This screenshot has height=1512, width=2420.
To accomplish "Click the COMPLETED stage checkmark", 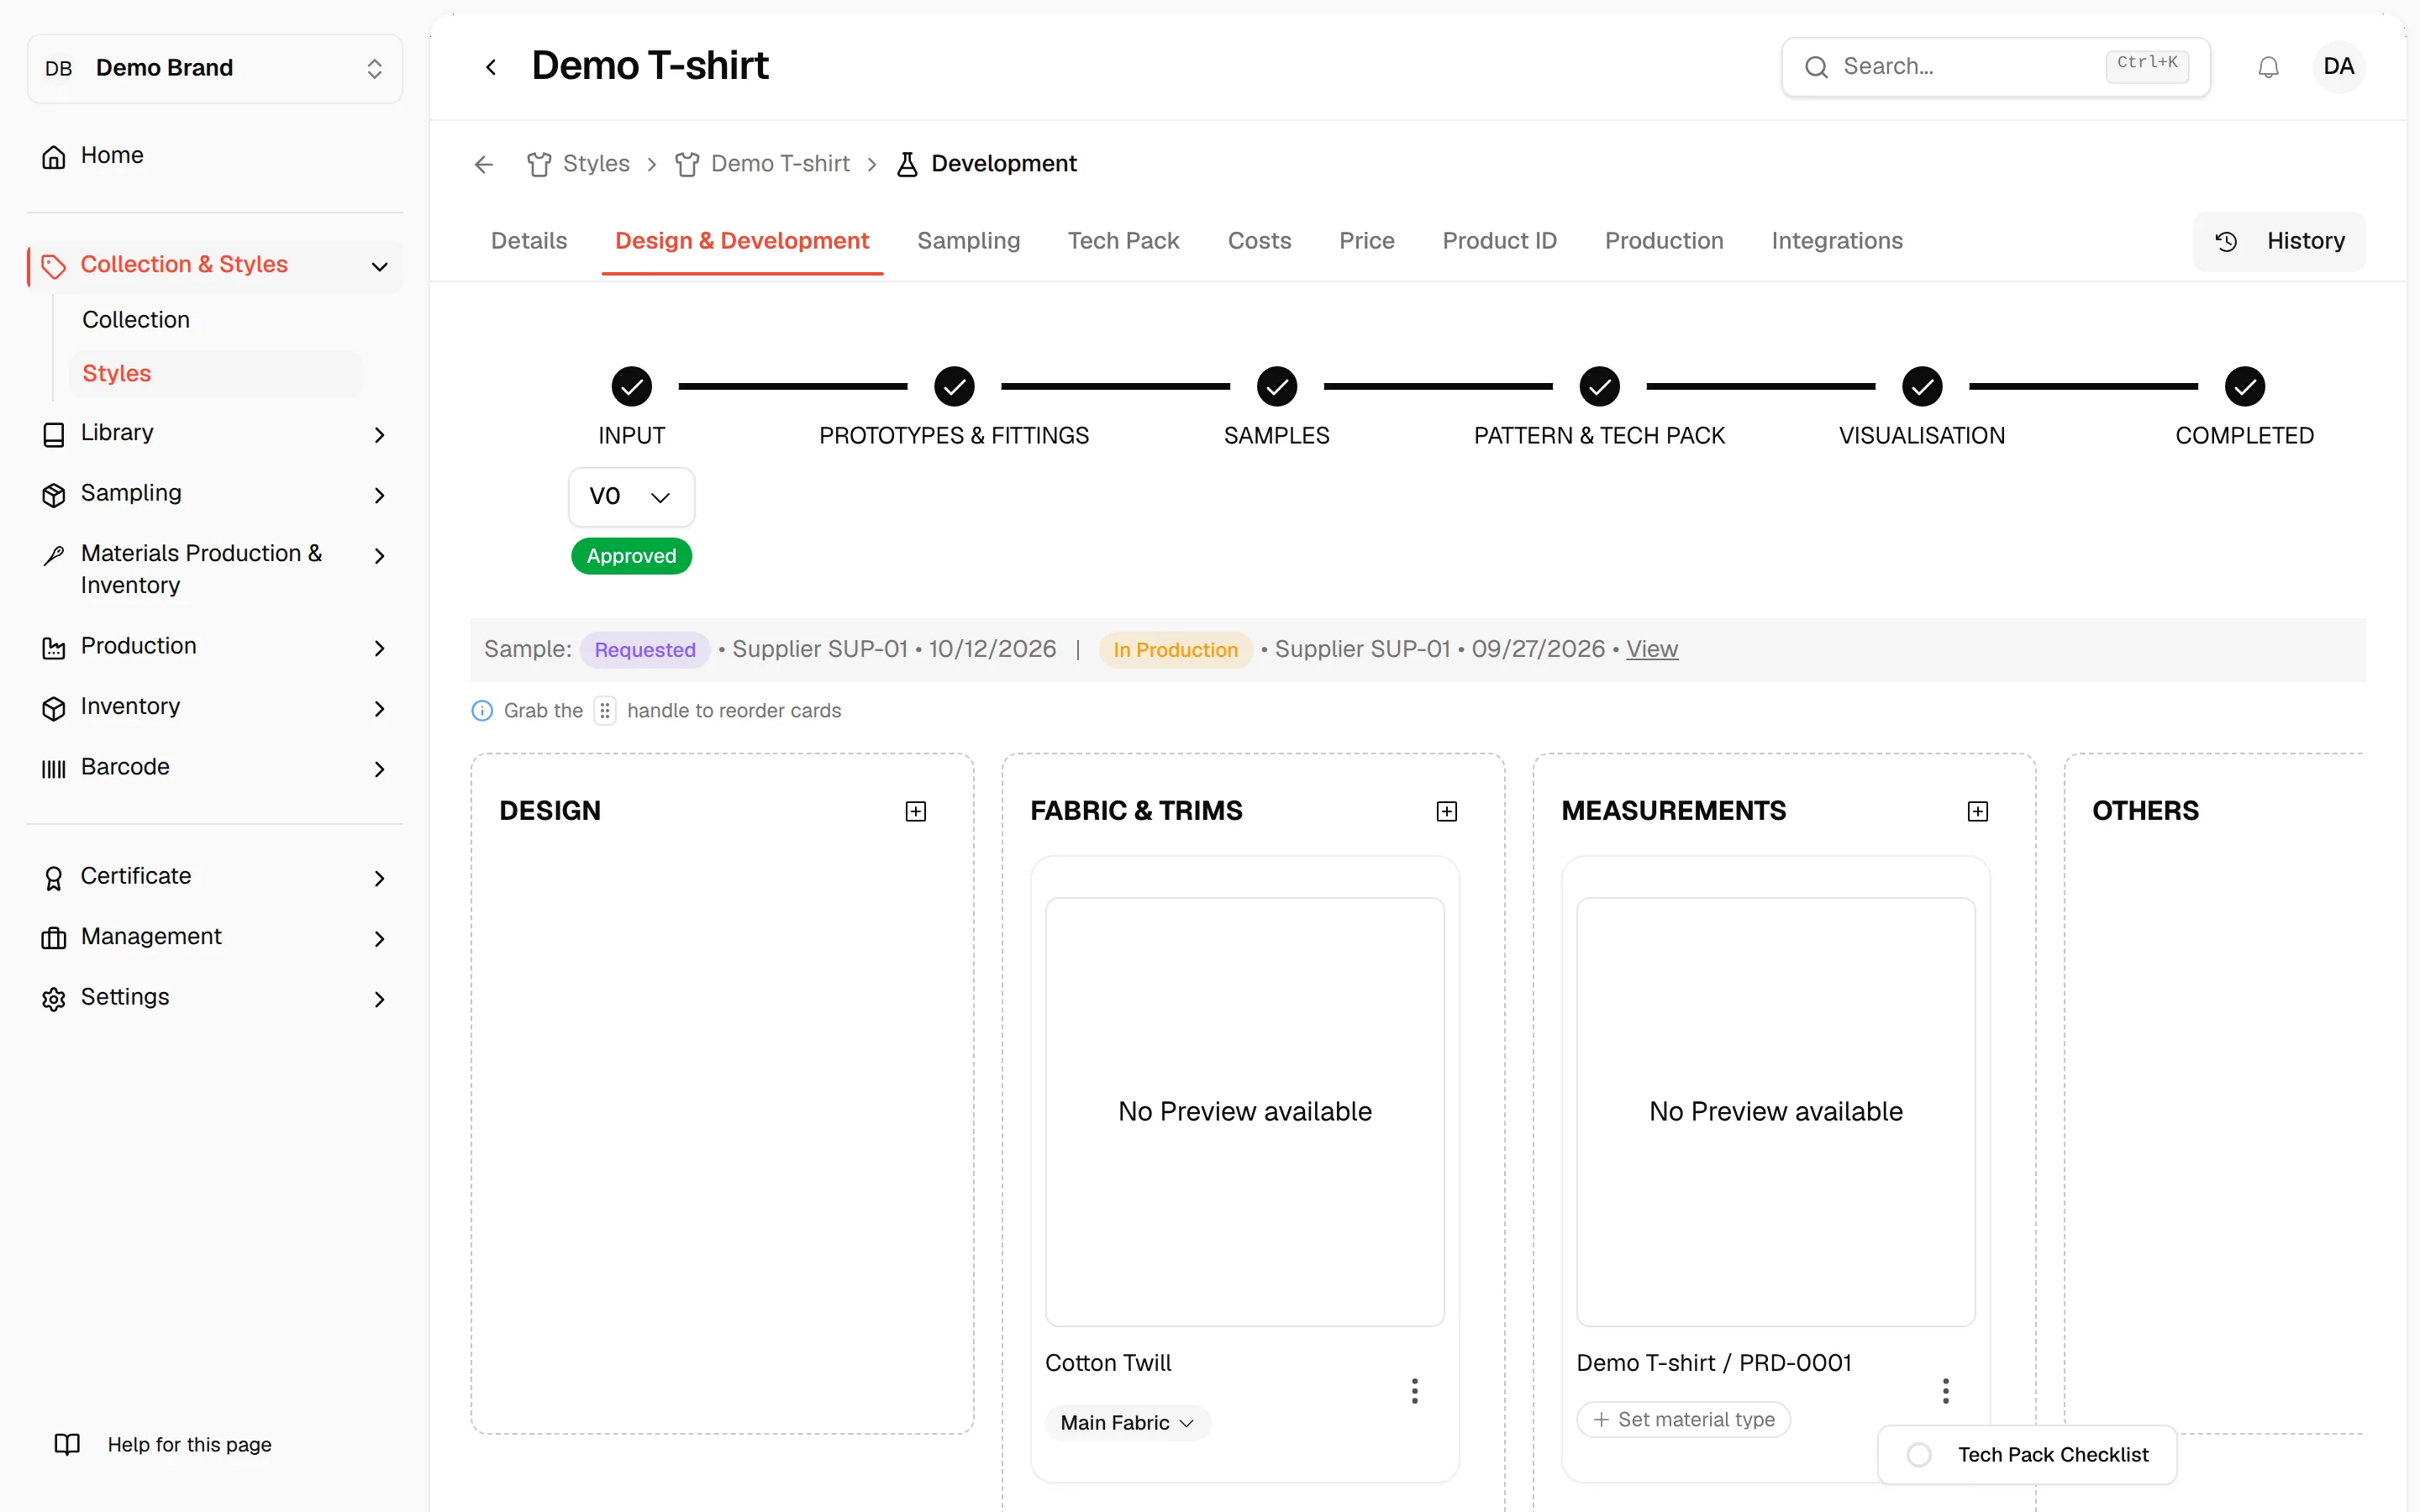I will point(2244,386).
